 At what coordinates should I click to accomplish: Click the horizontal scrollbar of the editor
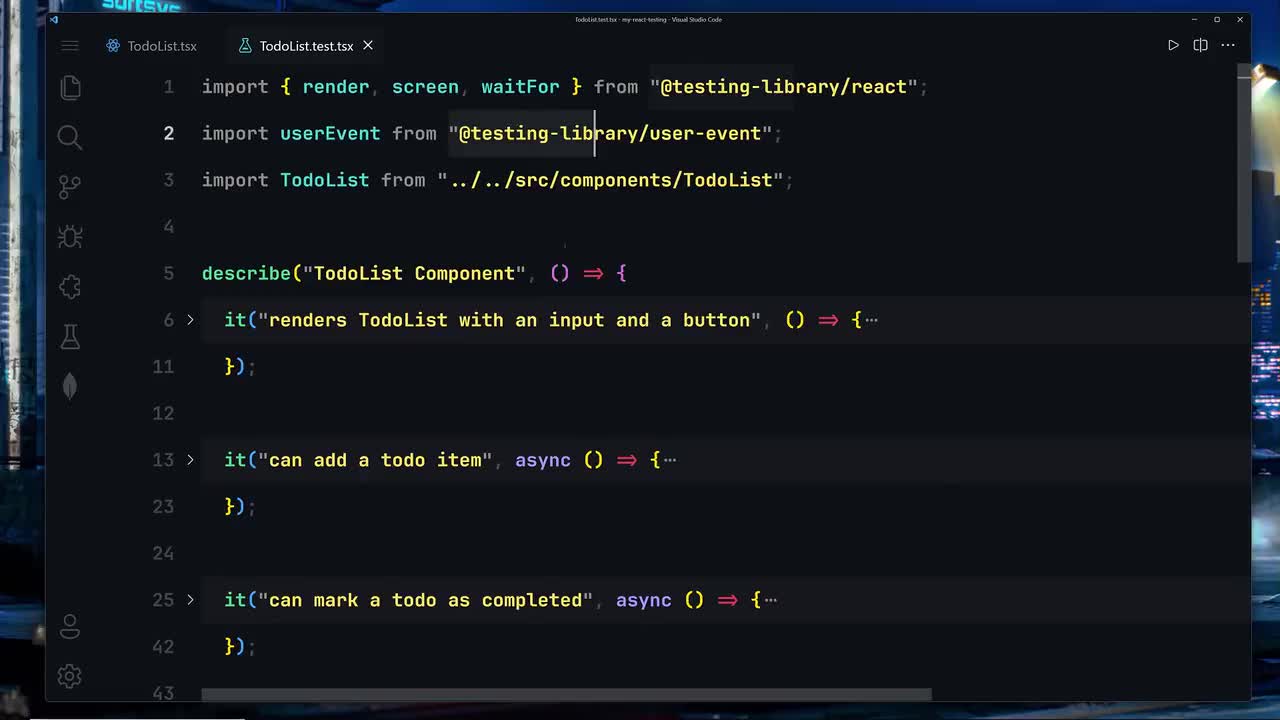[x=566, y=694]
